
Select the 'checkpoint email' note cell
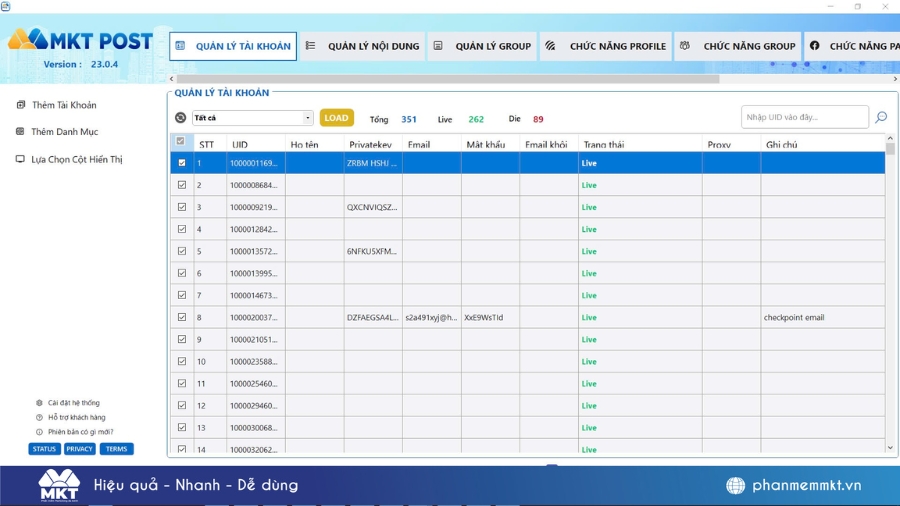(823, 317)
